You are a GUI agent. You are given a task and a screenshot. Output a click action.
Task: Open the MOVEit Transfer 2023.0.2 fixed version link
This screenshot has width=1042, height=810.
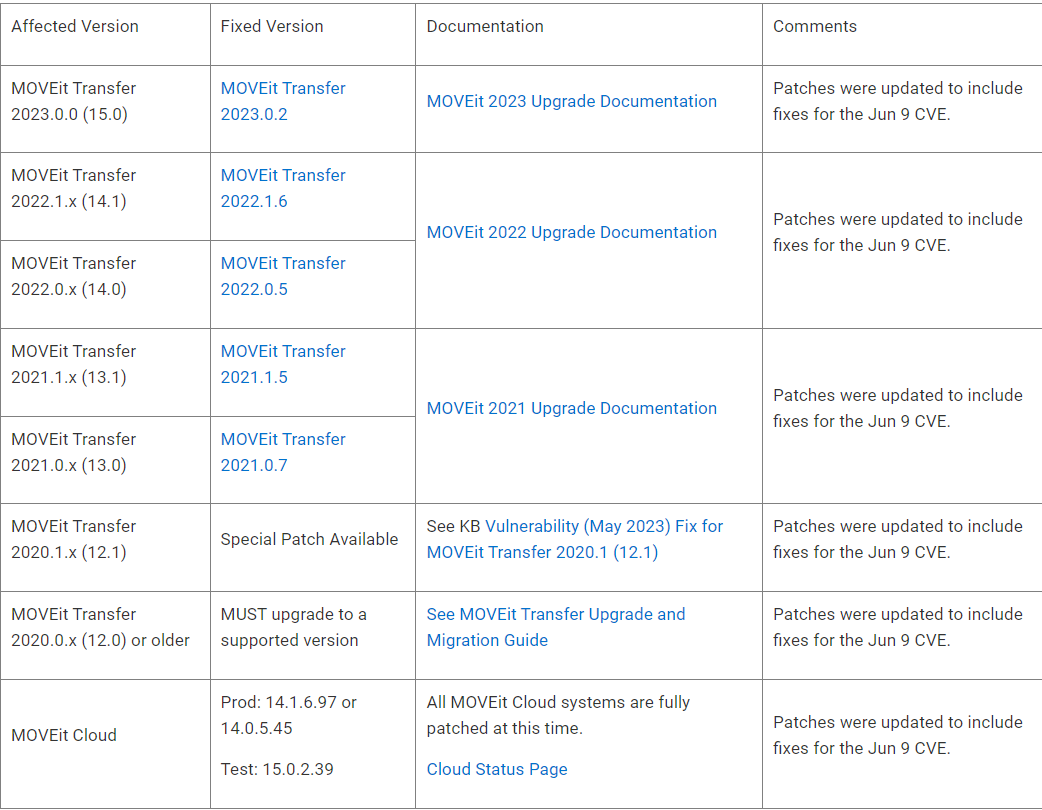coord(283,101)
